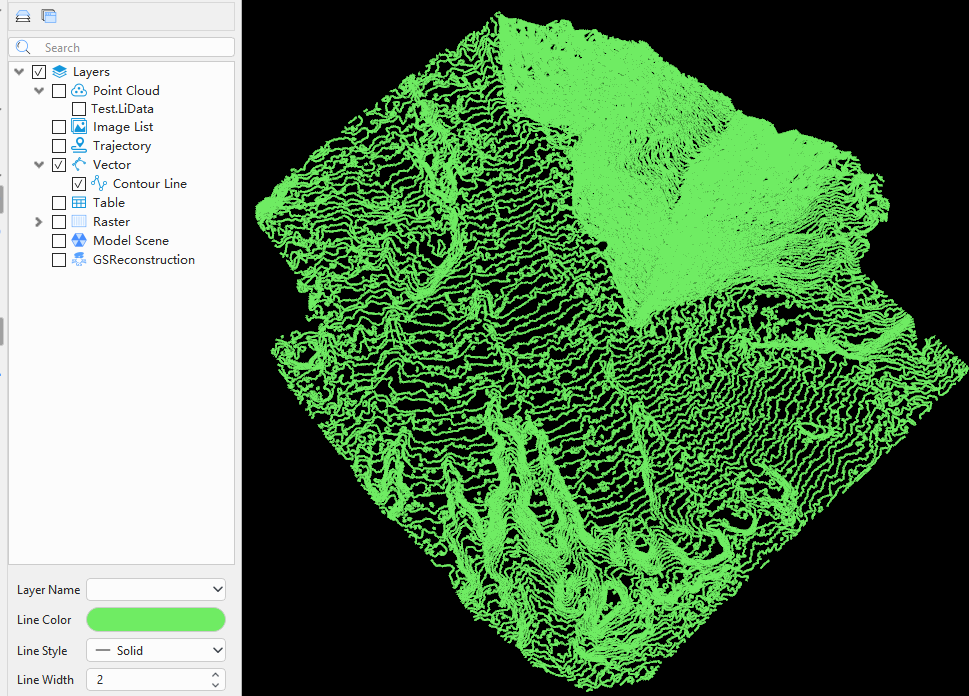This screenshot has height=696, width=969.
Task: Click the Table grid icon
Action: coord(79,202)
